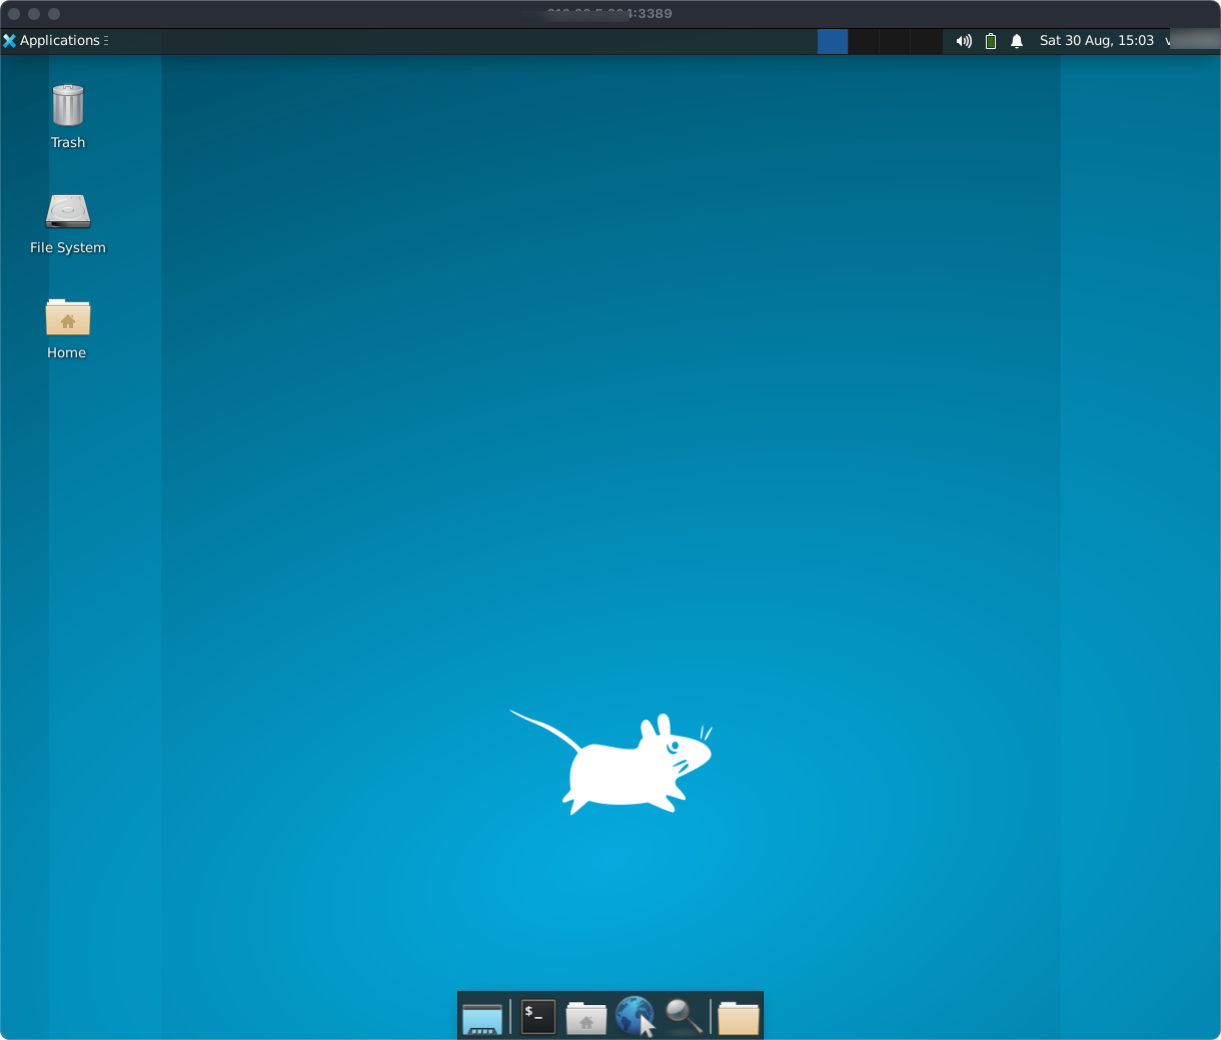Open the beige folder at the dock's right end
This screenshot has height=1040, width=1221.
click(738, 1018)
